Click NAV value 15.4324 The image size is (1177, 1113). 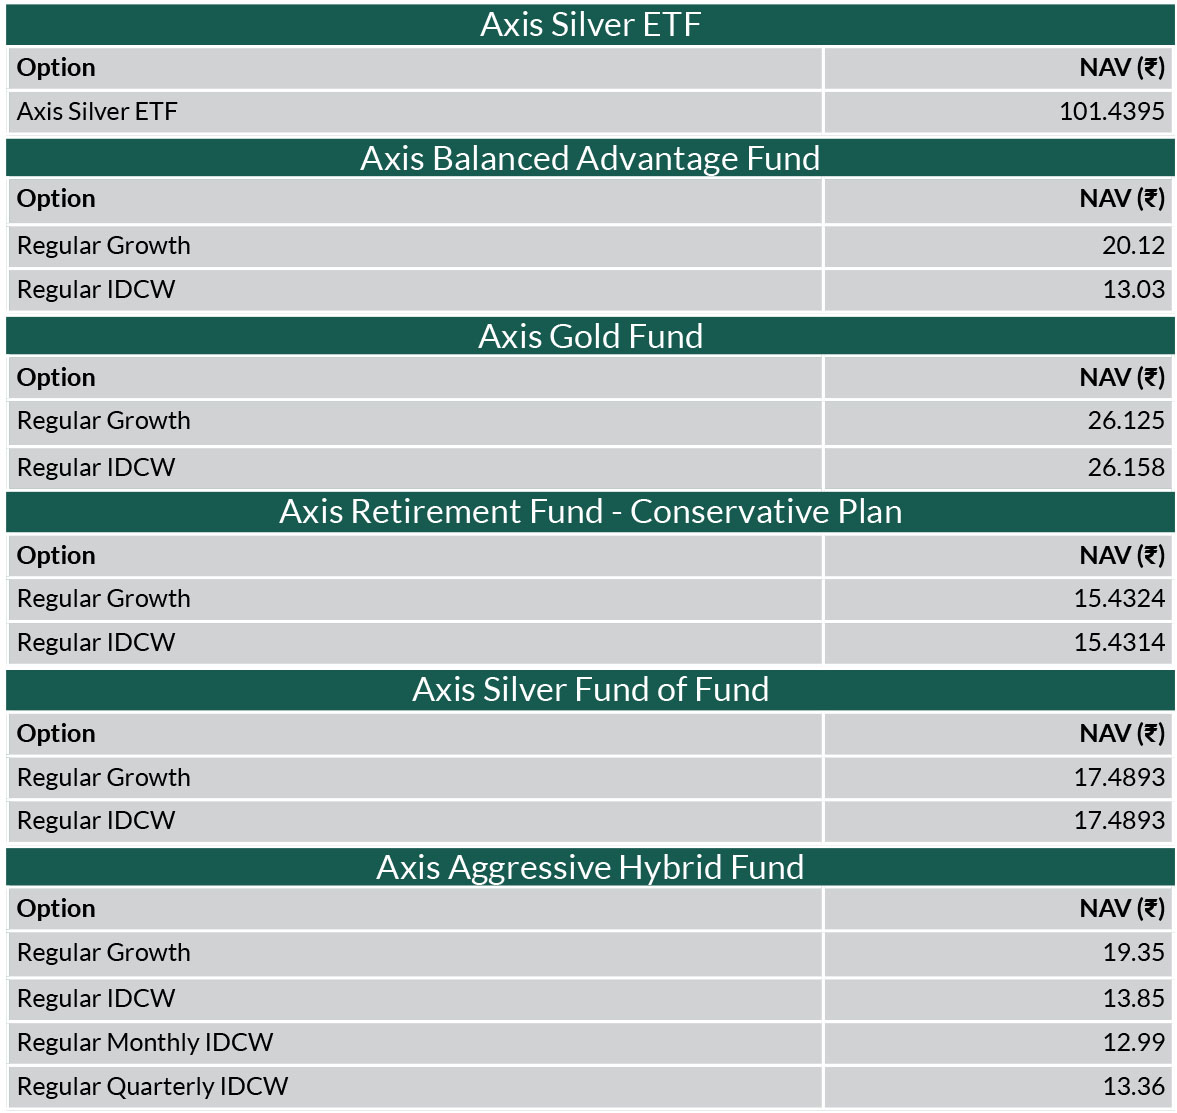[x=1119, y=599]
